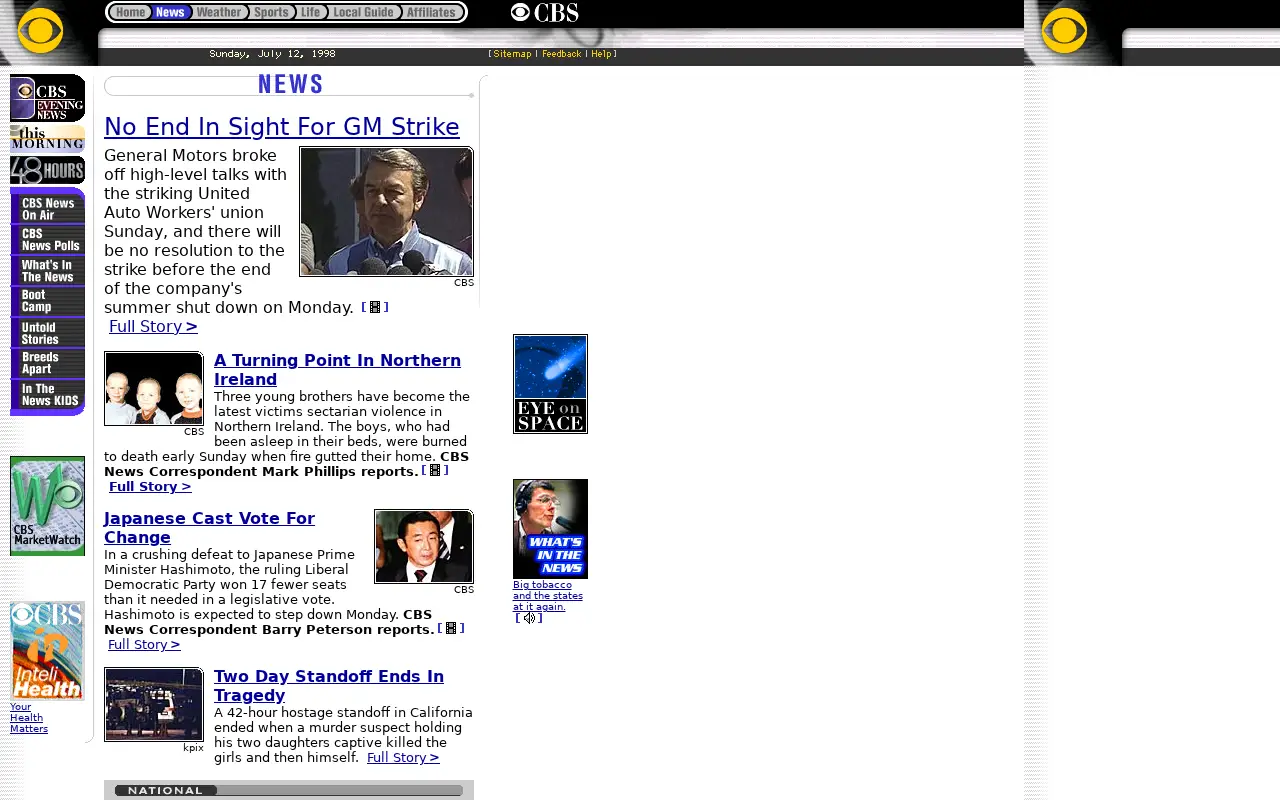Click CBS eye logo at top left

pyautogui.click(x=40, y=31)
